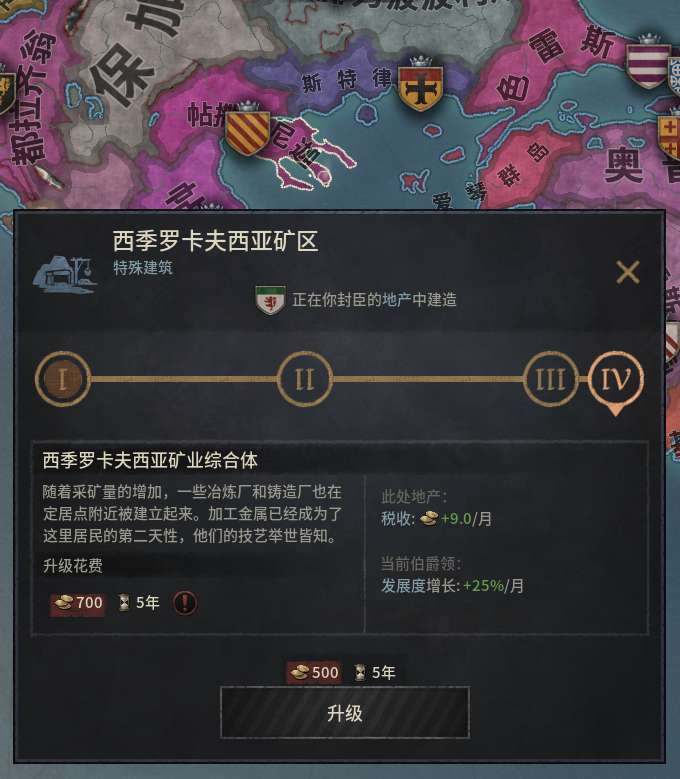Click the hourglass icon above 升级 button
This screenshot has height=779, width=680.
coord(361,673)
